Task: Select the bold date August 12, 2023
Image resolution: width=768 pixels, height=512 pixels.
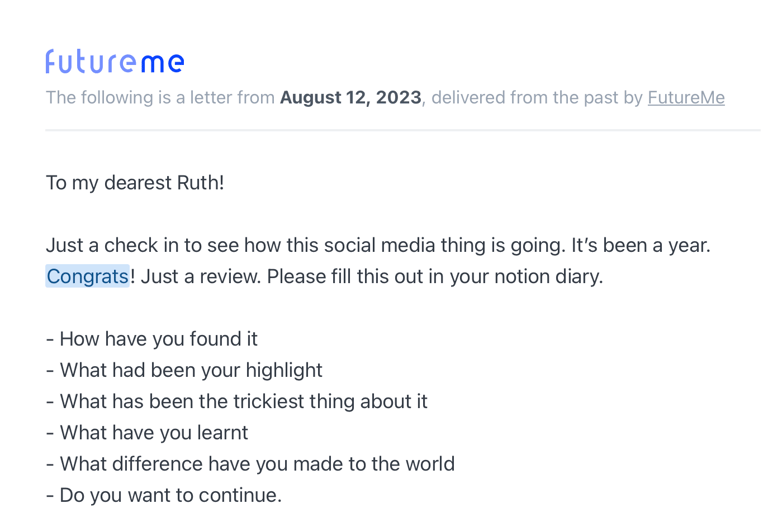Action: click(x=351, y=98)
